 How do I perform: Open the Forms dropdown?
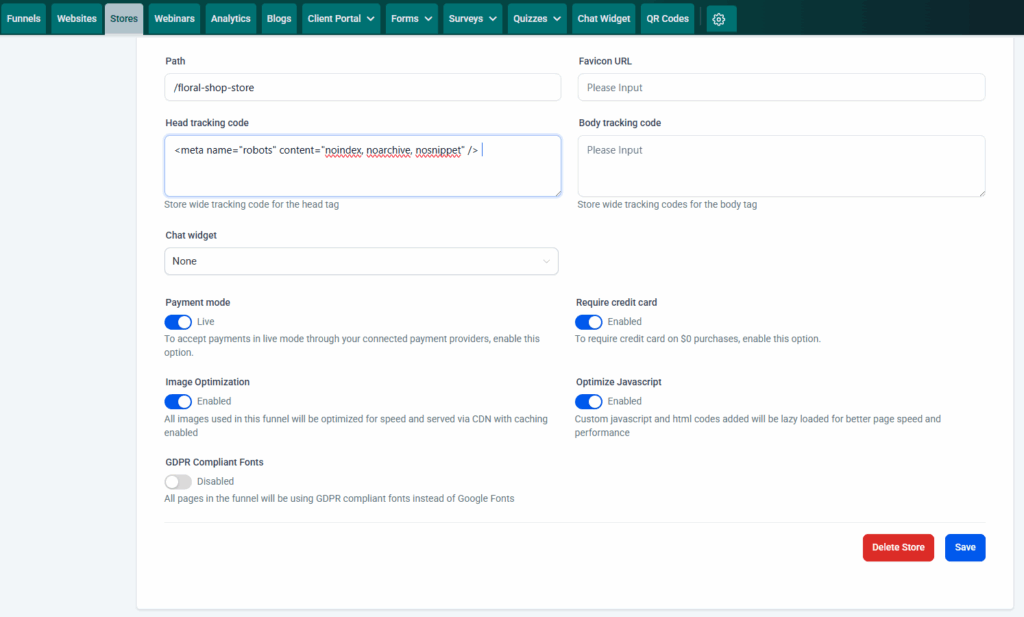coord(411,18)
